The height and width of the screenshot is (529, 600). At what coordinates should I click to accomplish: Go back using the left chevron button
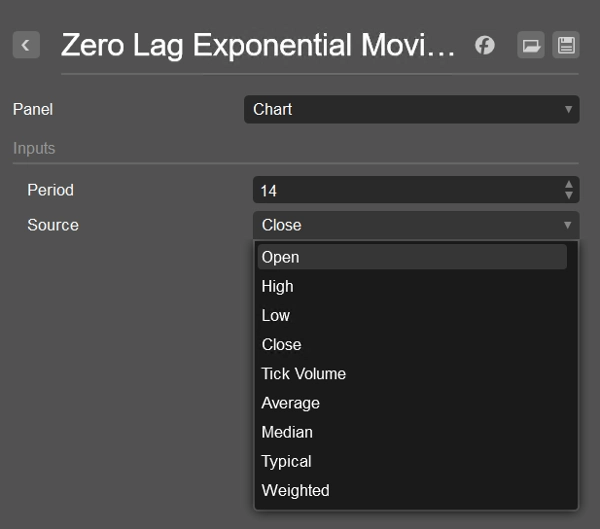[26, 45]
